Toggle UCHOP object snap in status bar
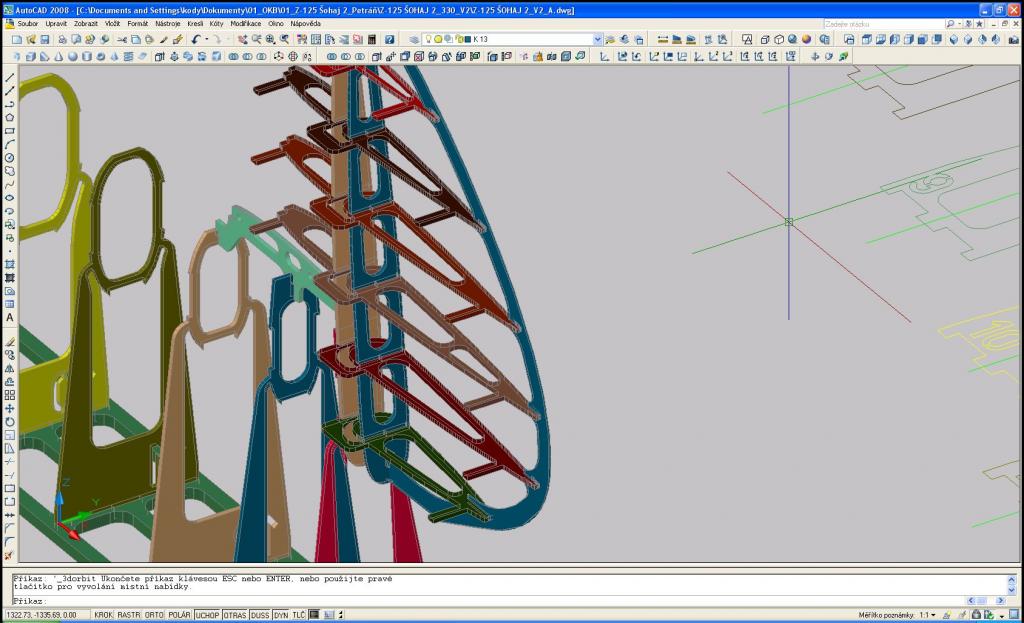Viewport: 1024px width, 623px height. tap(207, 615)
